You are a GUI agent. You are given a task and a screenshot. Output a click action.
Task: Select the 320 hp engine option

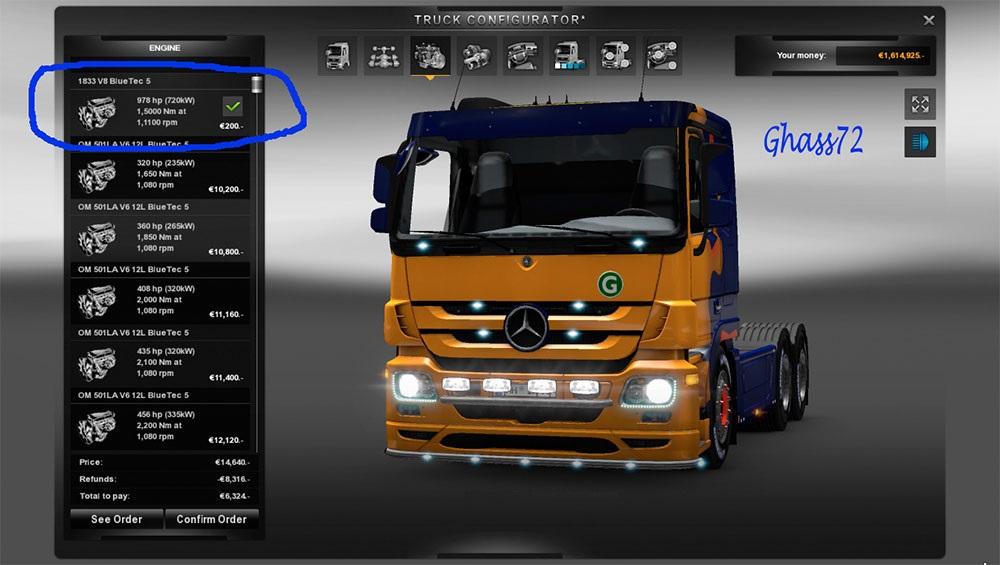point(160,174)
